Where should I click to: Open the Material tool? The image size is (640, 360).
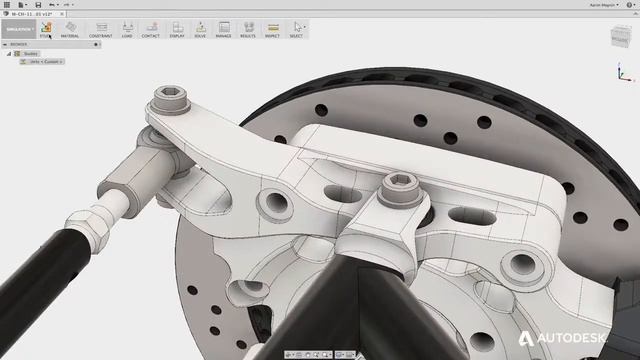point(70,29)
